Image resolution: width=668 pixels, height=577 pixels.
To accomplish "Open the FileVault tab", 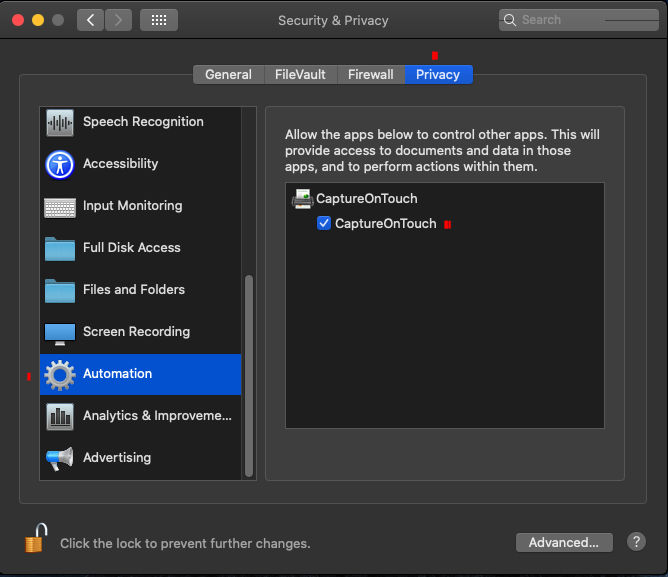I will click(300, 74).
